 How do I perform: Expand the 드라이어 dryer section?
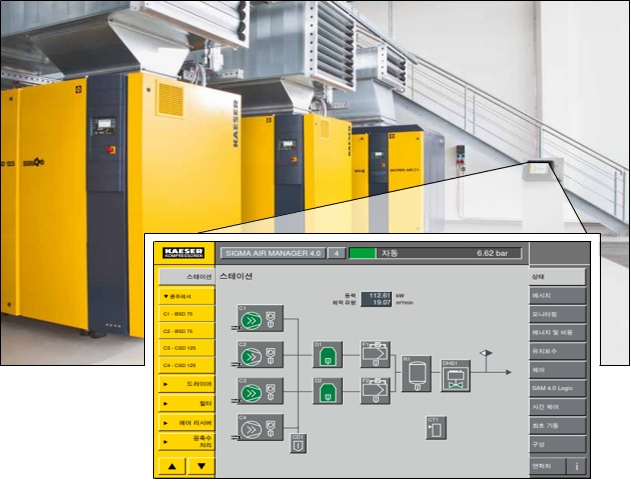point(187,384)
